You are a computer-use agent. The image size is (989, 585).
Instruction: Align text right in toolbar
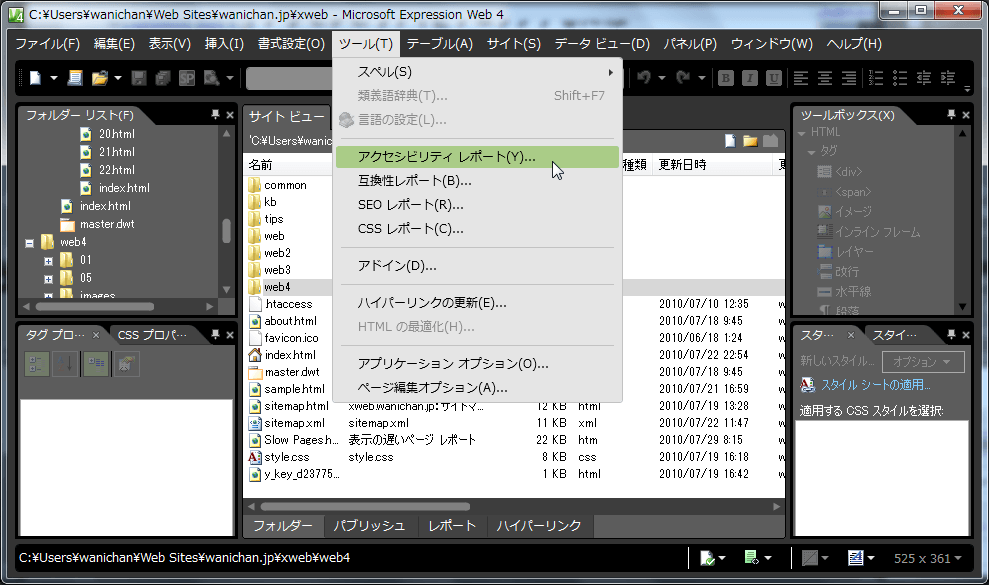[849, 78]
